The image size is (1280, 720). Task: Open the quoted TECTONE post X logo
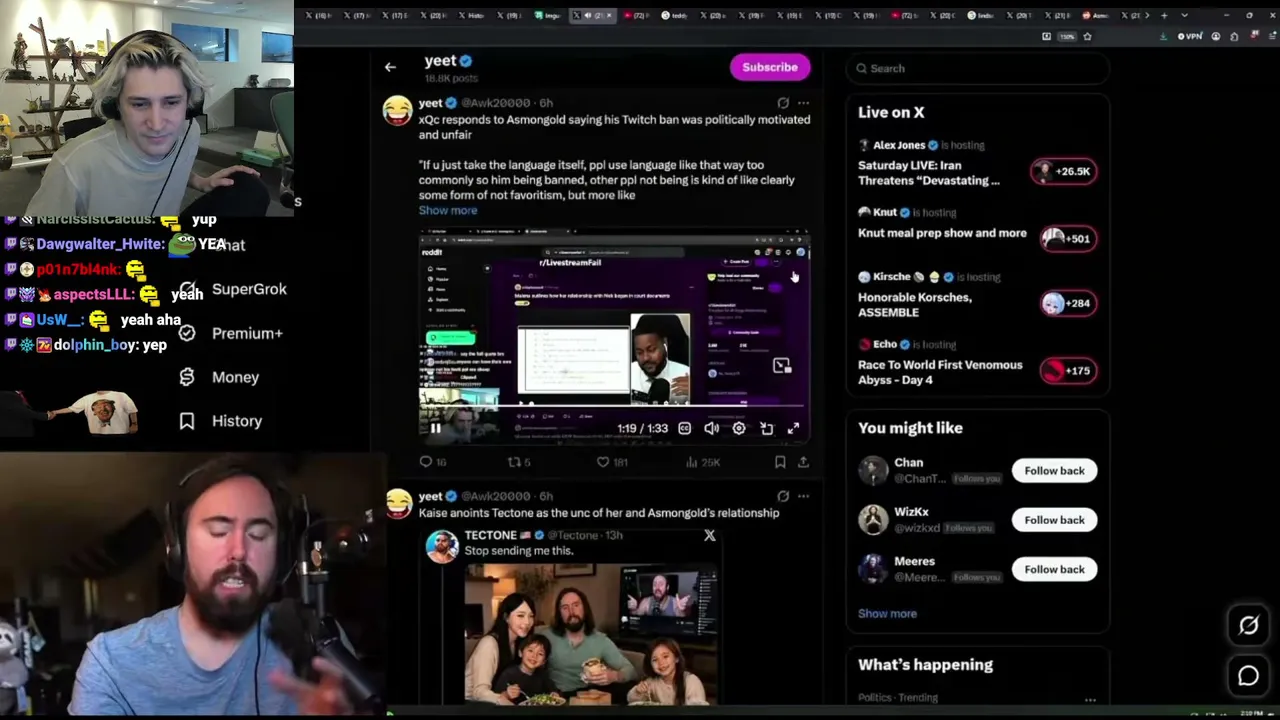[x=710, y=536]
